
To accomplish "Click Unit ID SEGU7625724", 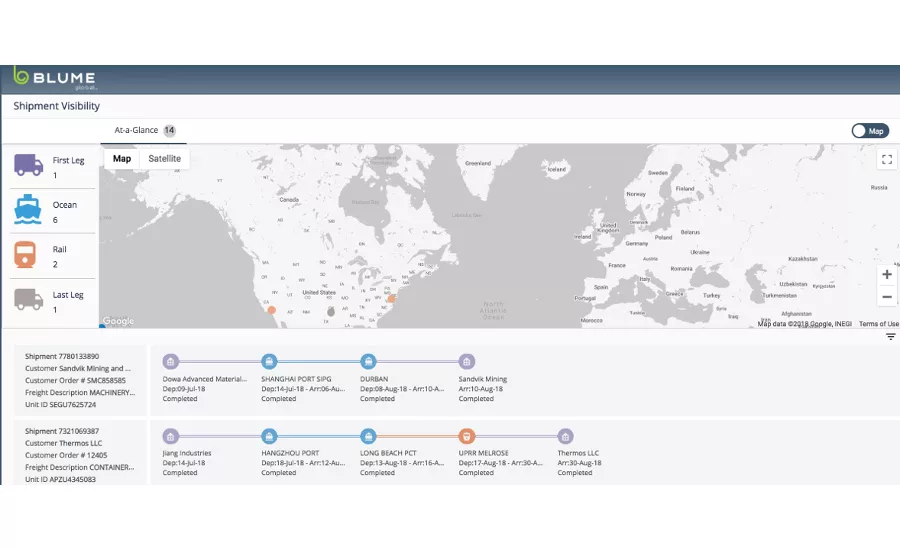I will point(60,405).
